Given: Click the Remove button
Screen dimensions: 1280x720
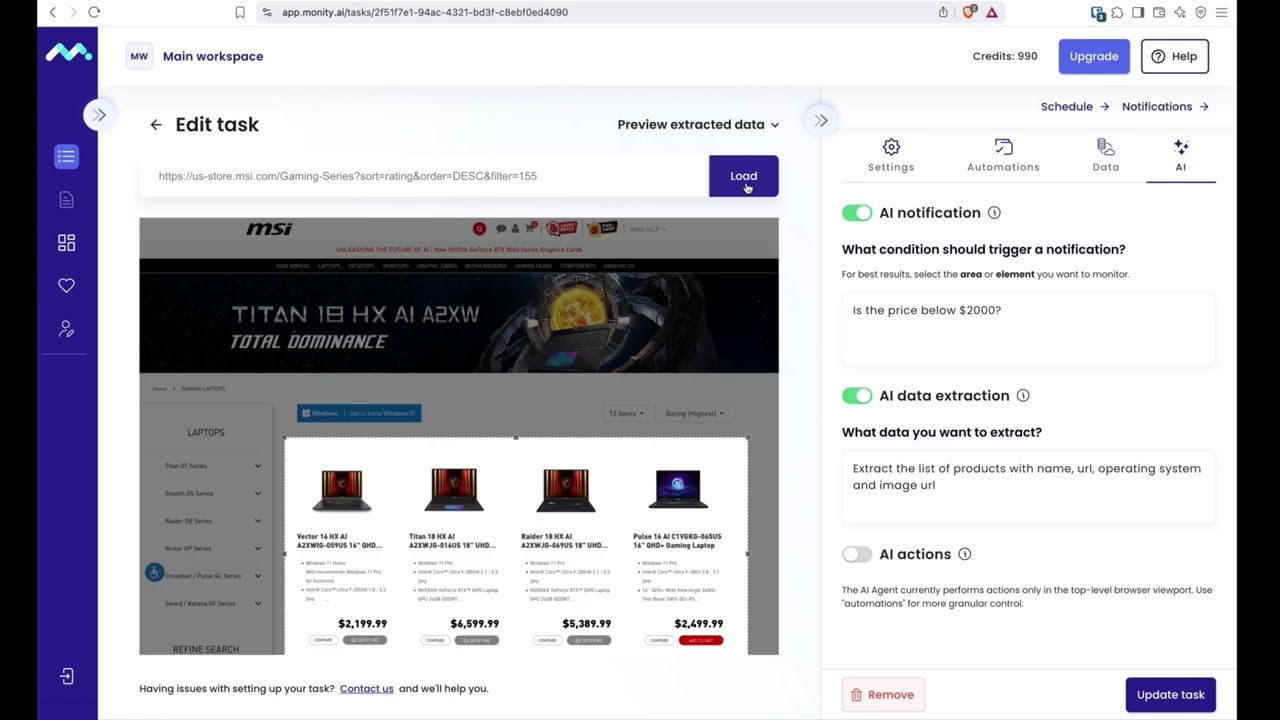Looking at the screenshot, I should click(x=883, y=695).
